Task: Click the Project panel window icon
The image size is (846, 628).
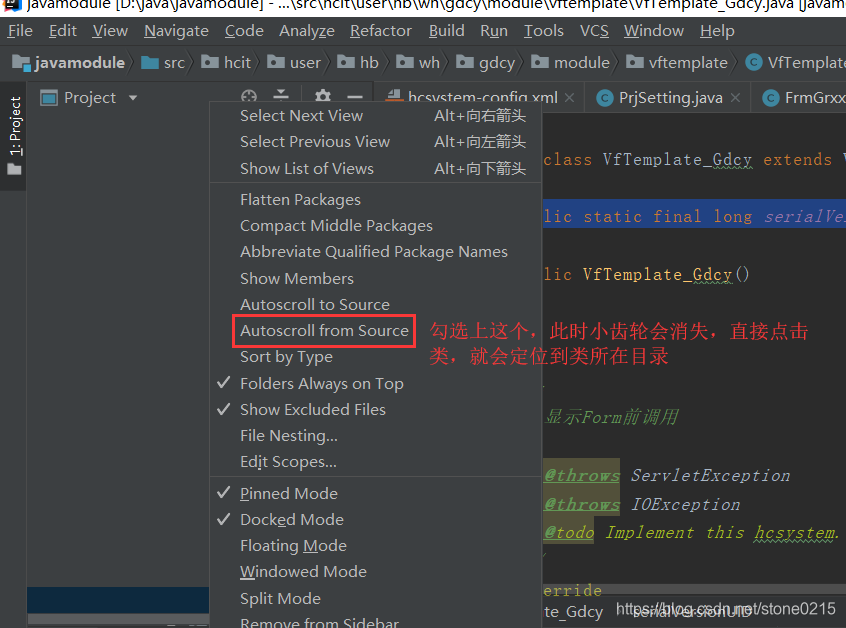Action: click(x=49, y=98)
